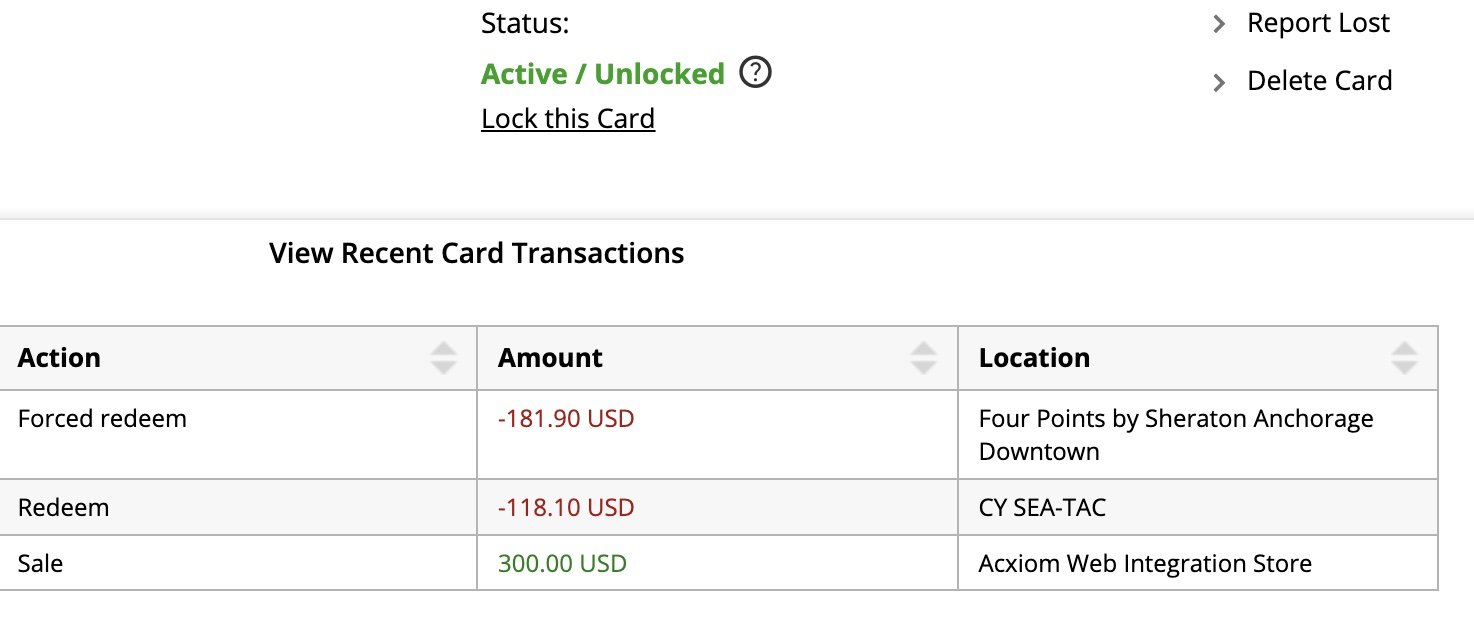Click the chevron next to Delete Card
This screenshot has height=622, width=1474.
tap(1218, 83)
